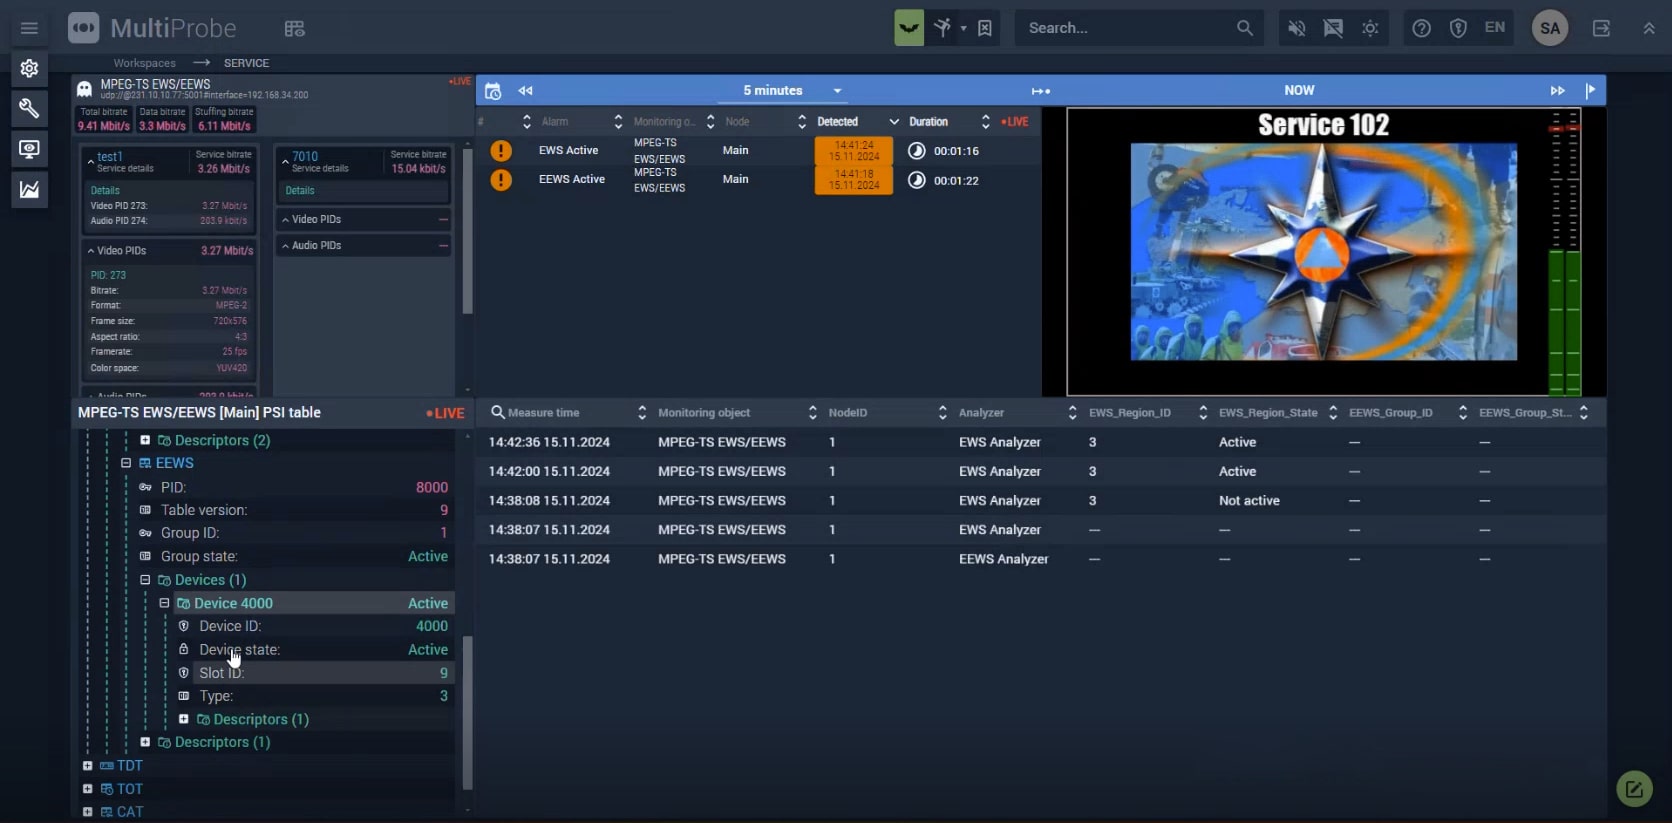Toggle the brightness theme icon
Image resolution: width=1672 pixels, height=823 pixels.
pos(1370,28)
